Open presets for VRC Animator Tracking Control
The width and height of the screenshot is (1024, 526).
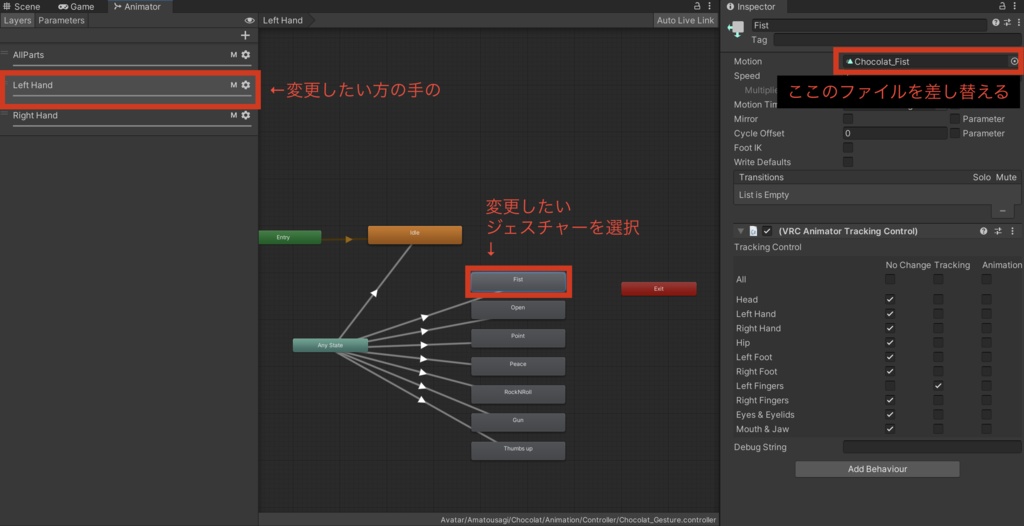(998, 231)
